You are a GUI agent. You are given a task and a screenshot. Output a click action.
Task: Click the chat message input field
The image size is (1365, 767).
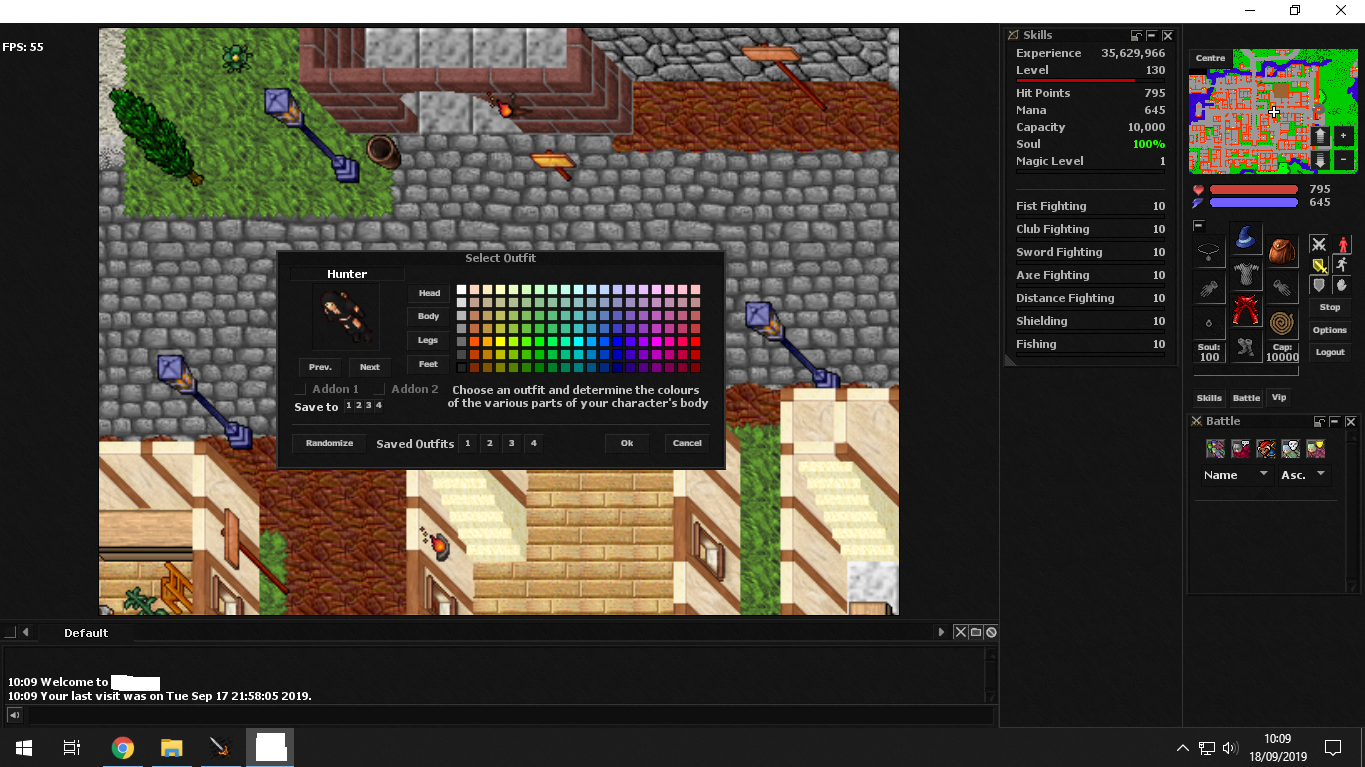coord(510,715)
